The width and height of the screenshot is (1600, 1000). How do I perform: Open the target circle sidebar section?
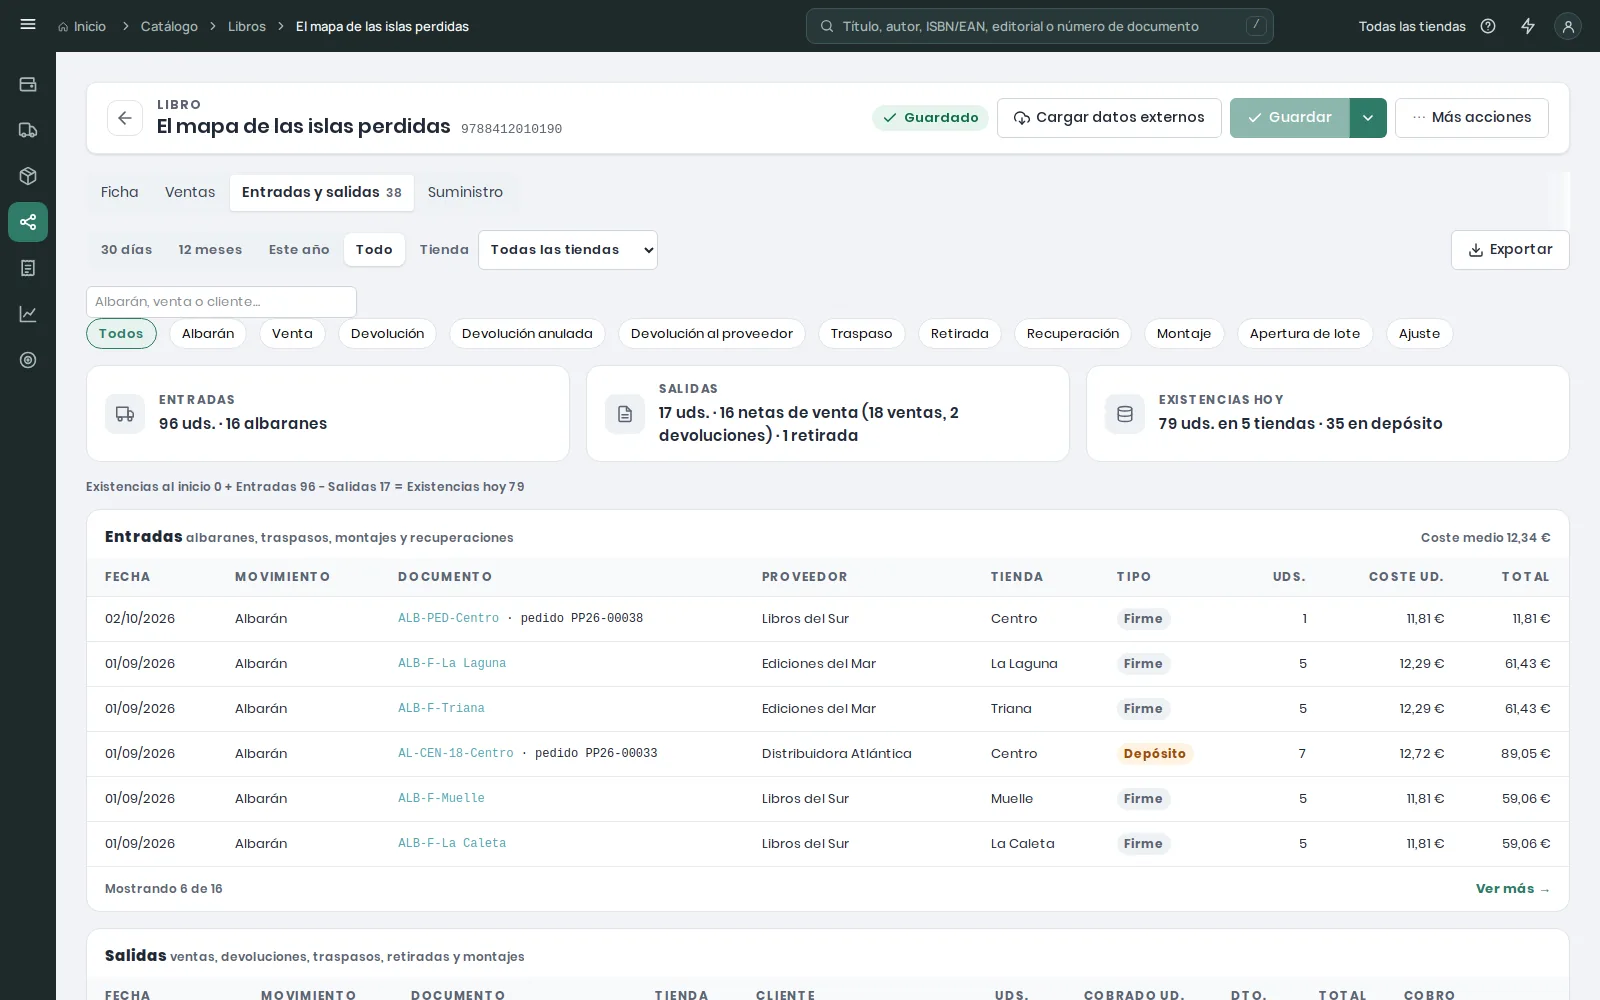coord(28,360)
